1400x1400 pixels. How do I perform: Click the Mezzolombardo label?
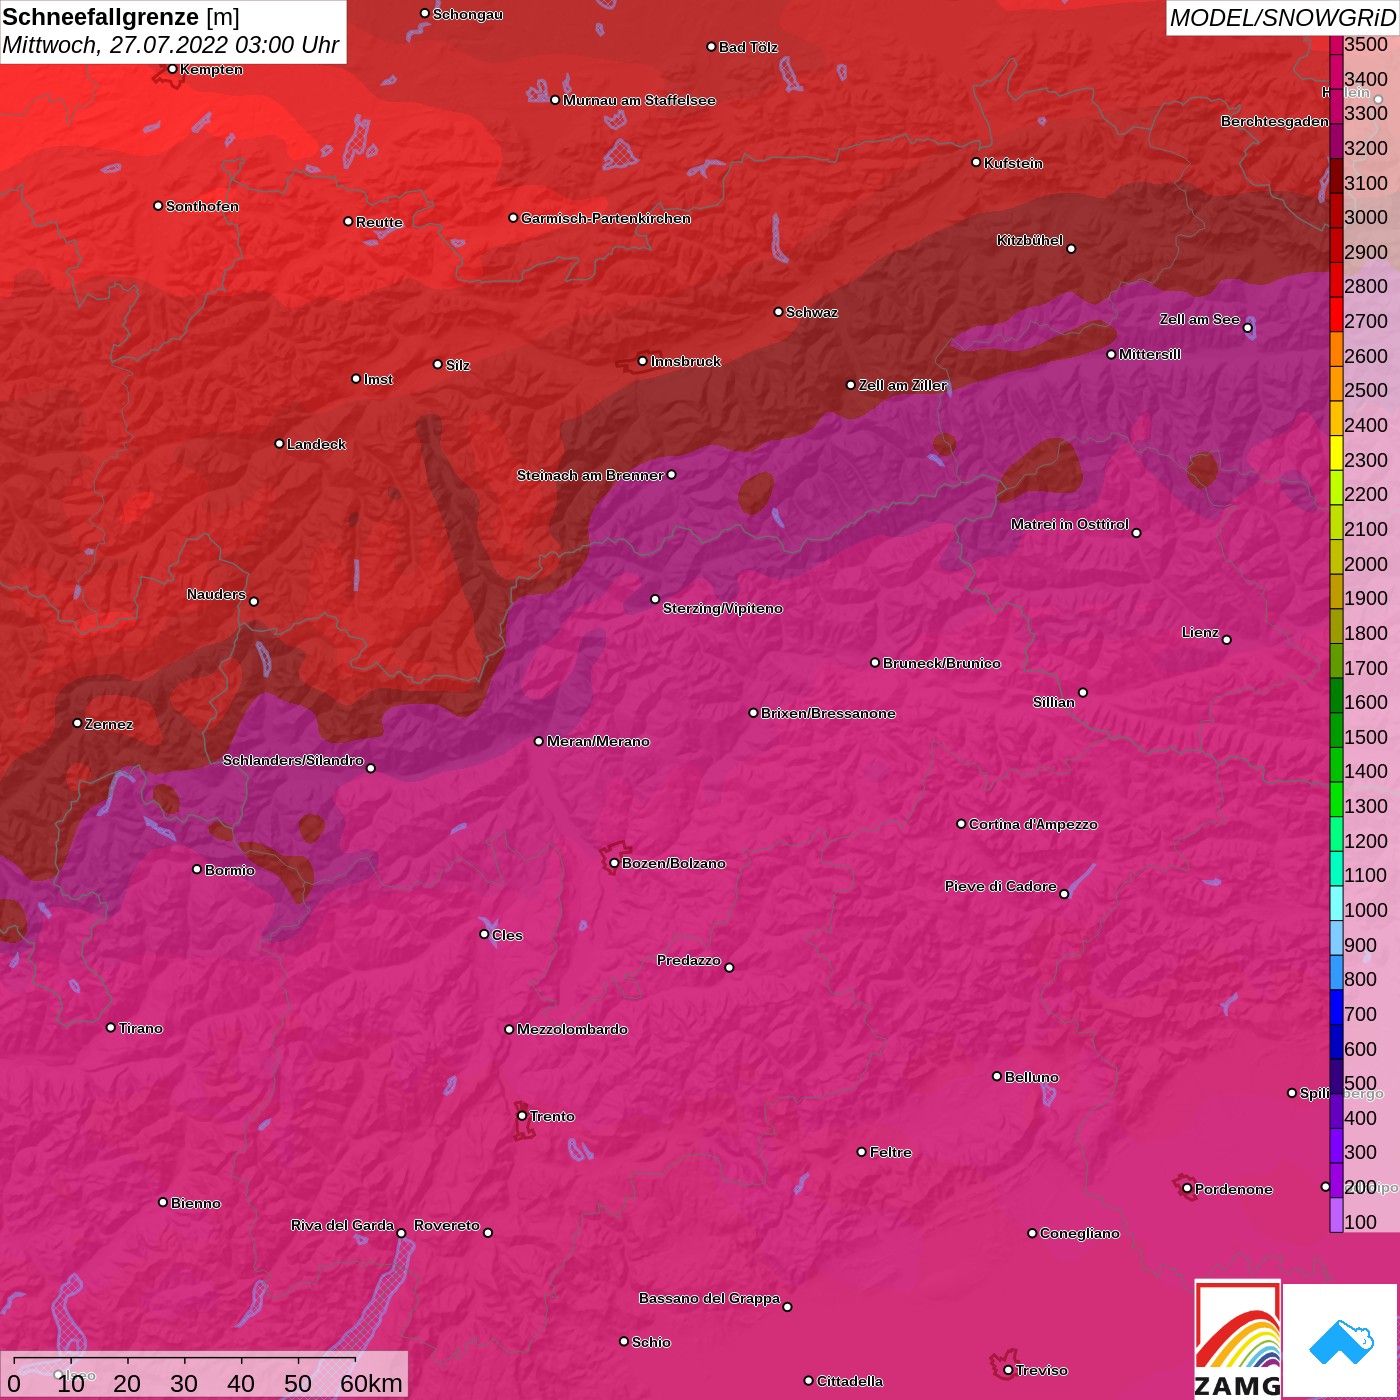572,1029
